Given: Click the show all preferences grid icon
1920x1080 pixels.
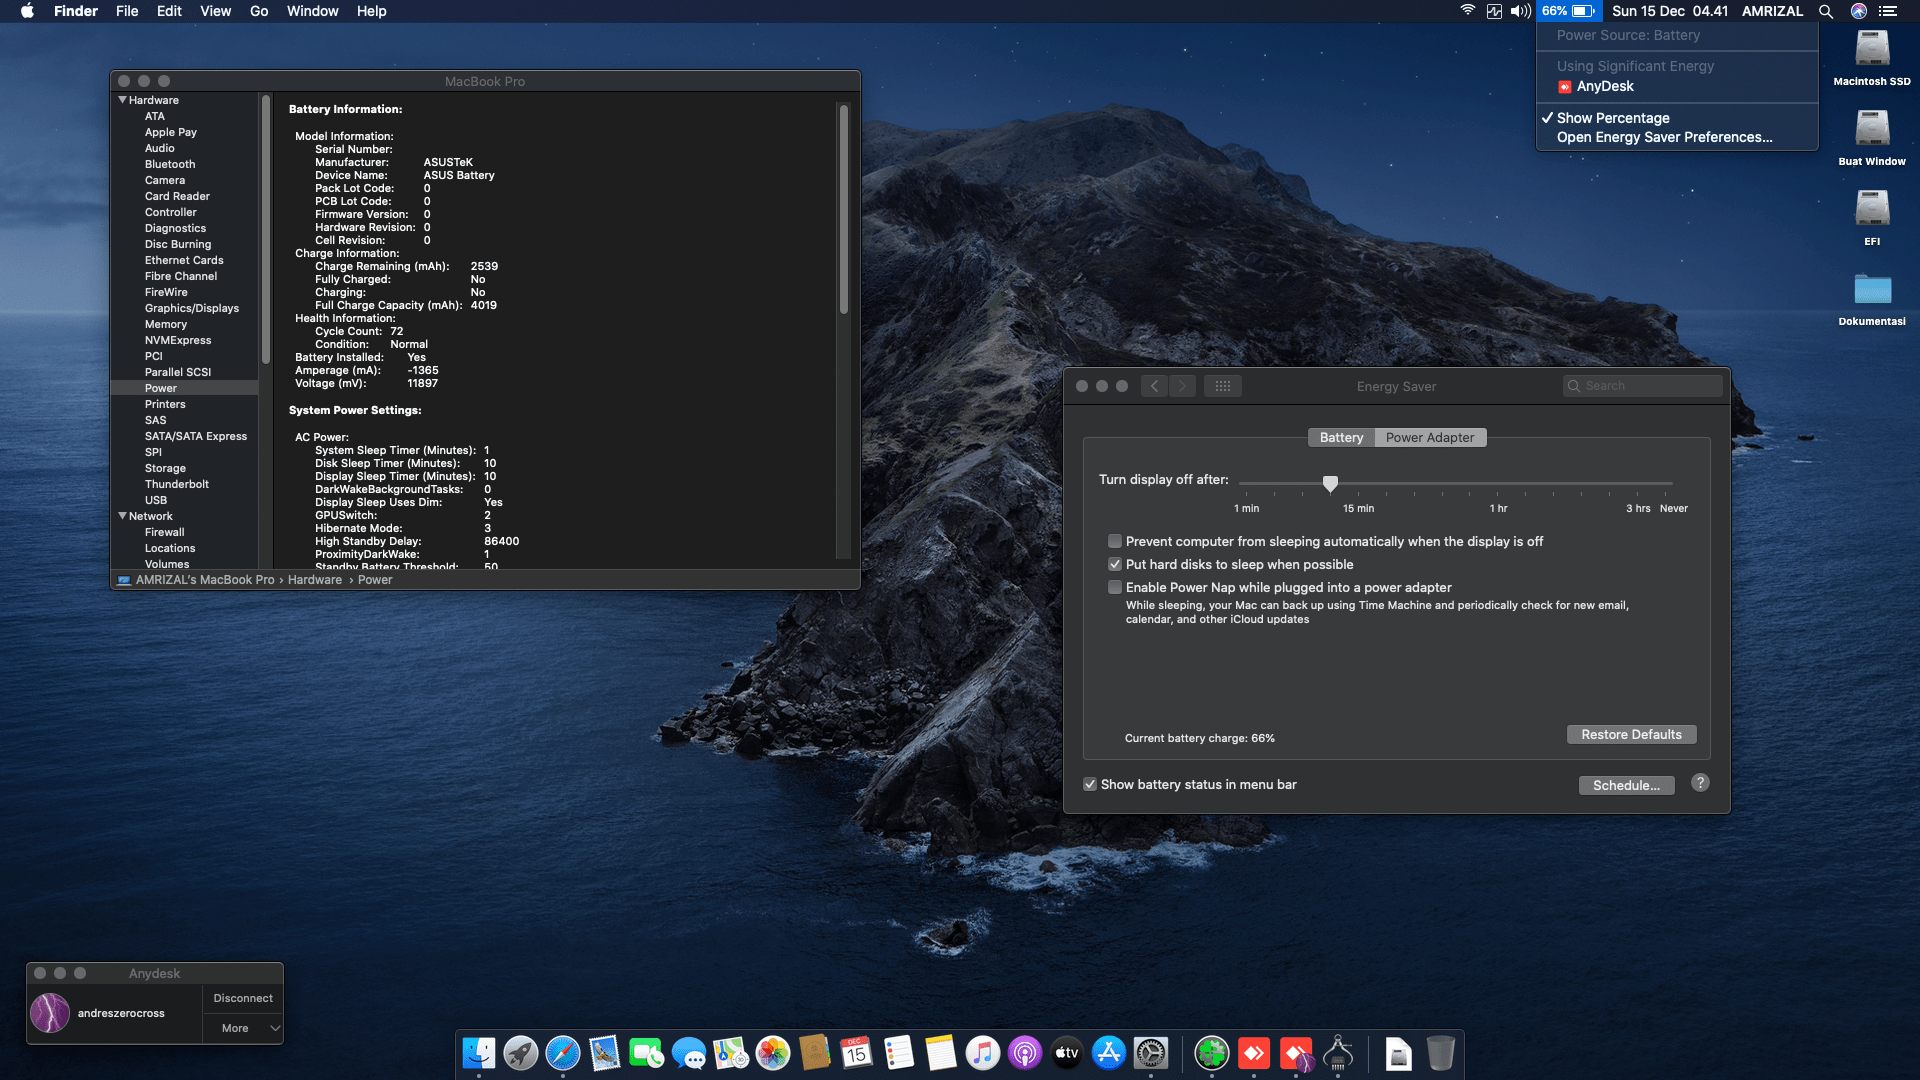Looking at the screenshot, I should [x=1223, y=385].
